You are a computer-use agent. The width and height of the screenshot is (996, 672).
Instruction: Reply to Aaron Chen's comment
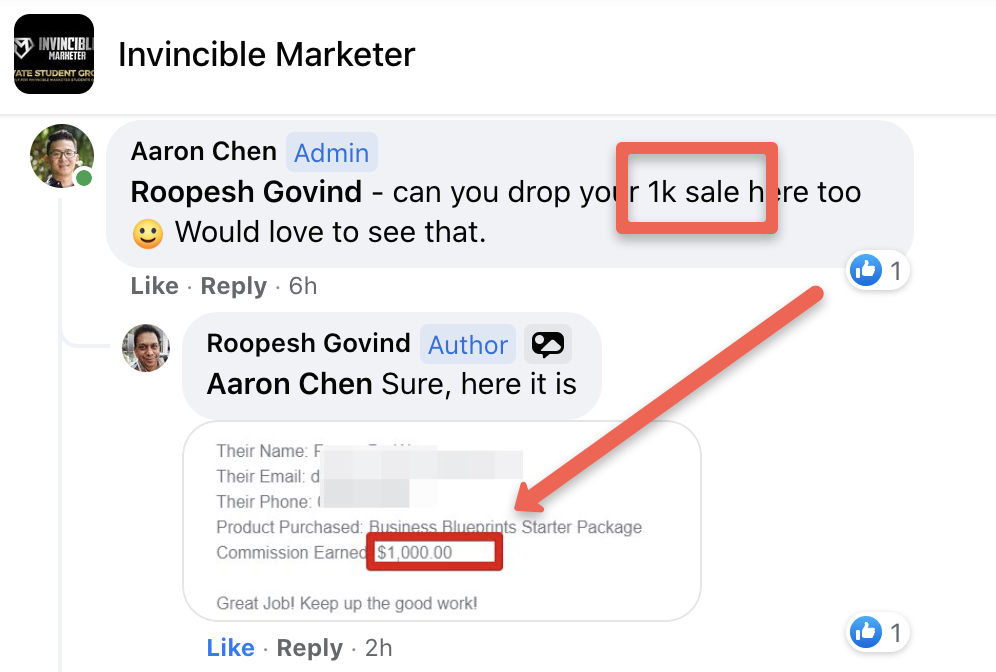coord(234,286)
